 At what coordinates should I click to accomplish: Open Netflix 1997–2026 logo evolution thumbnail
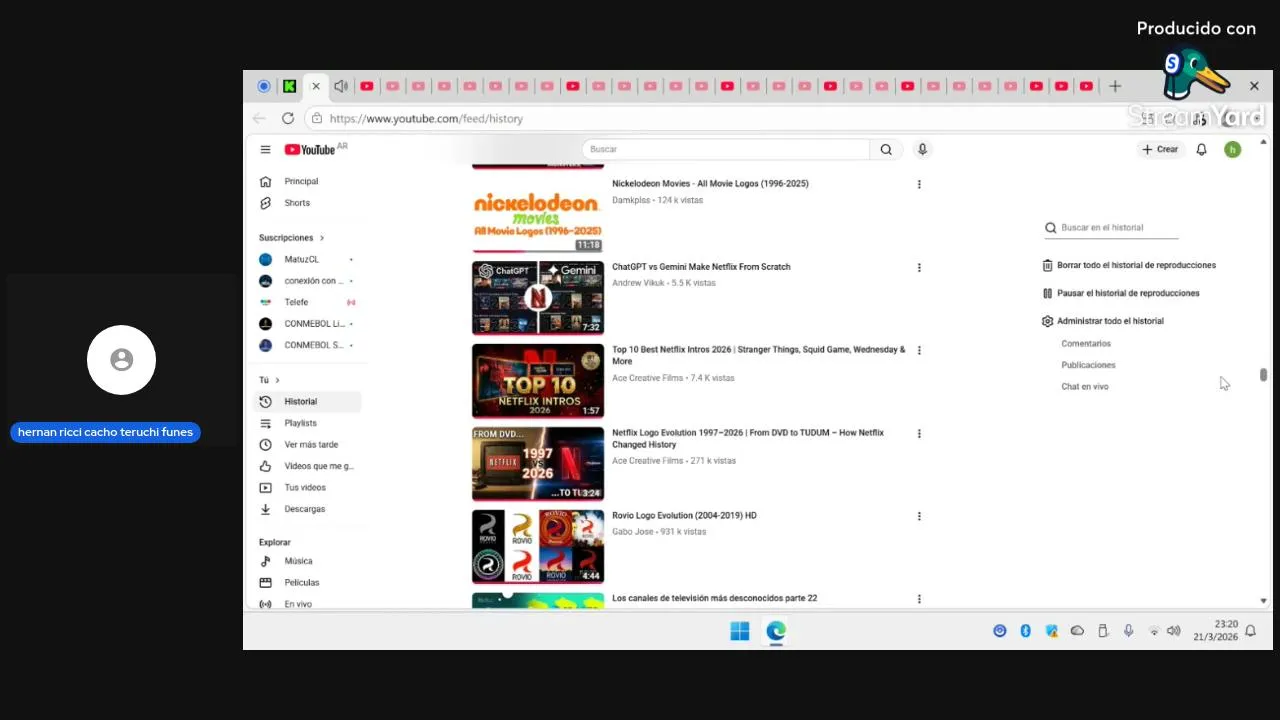click(x=538, y=464)
